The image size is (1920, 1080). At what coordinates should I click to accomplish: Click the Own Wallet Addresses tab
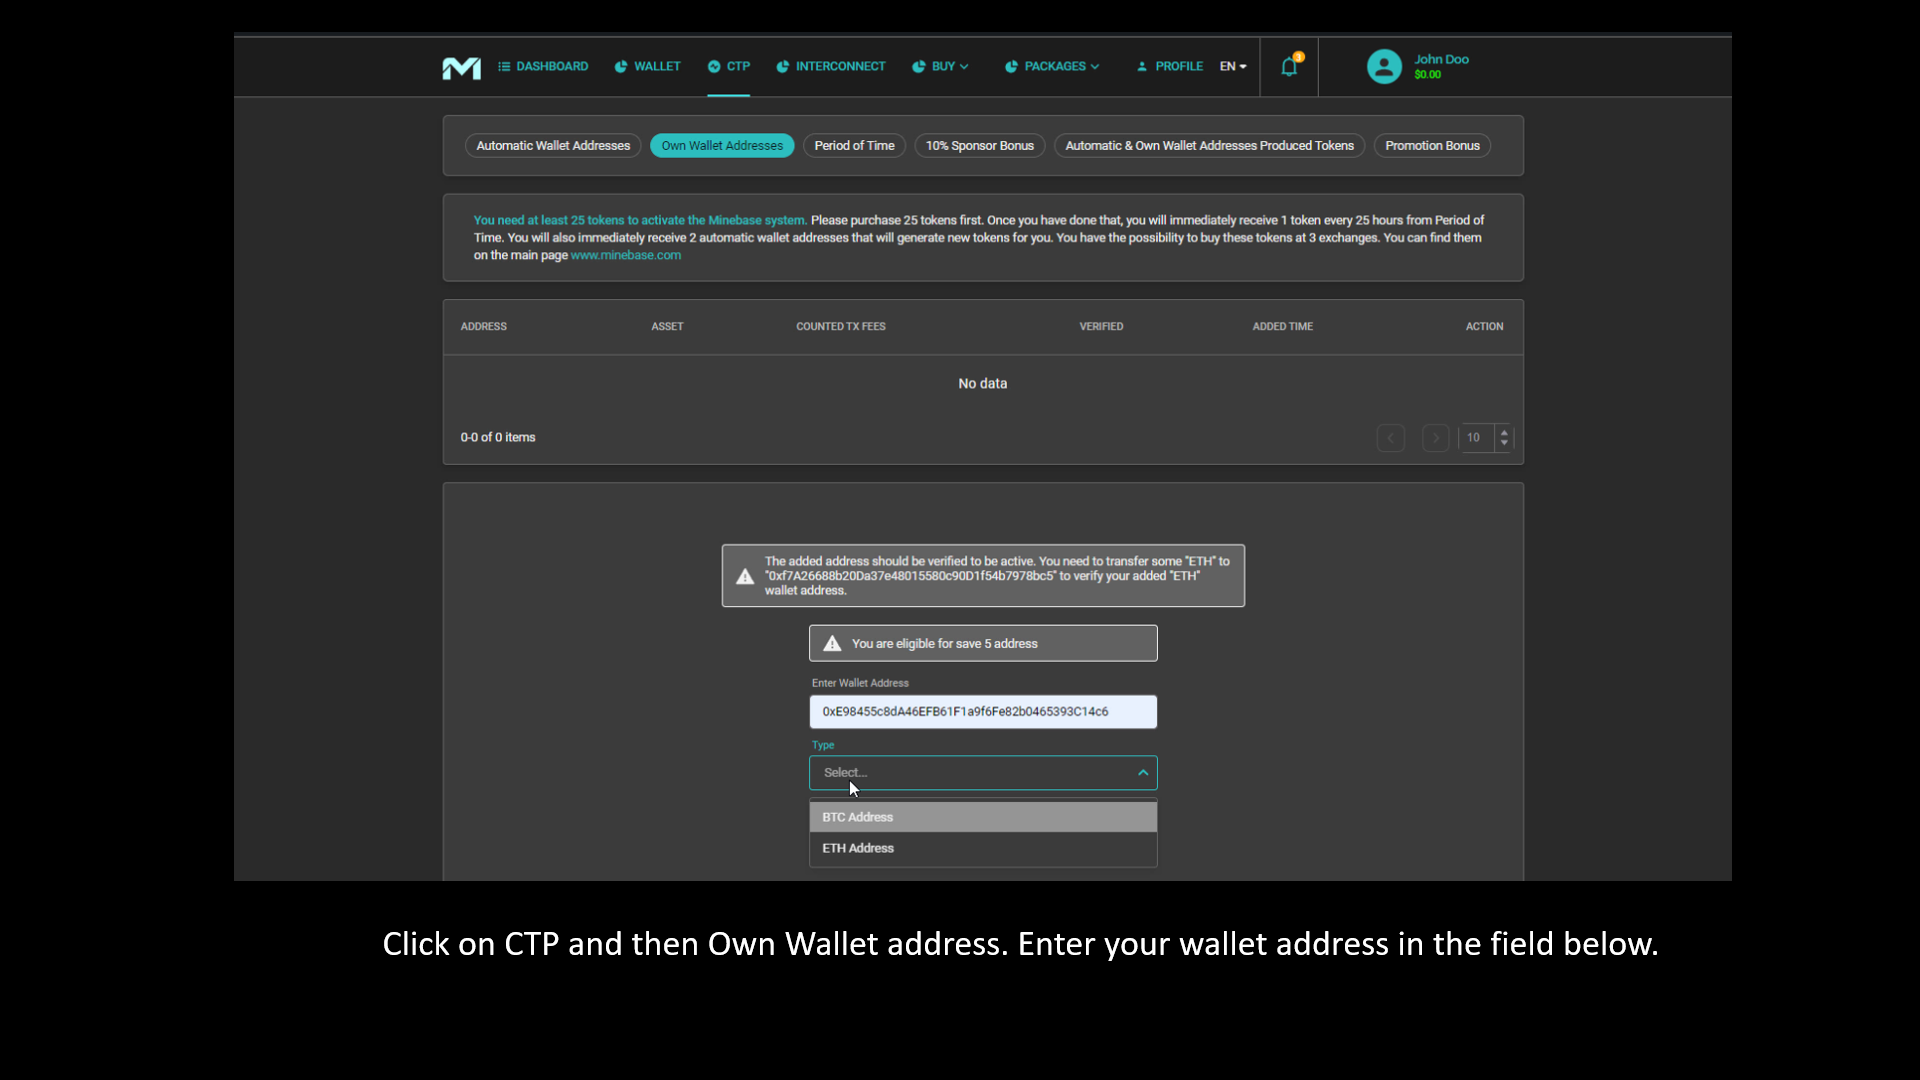coord(721,145)
